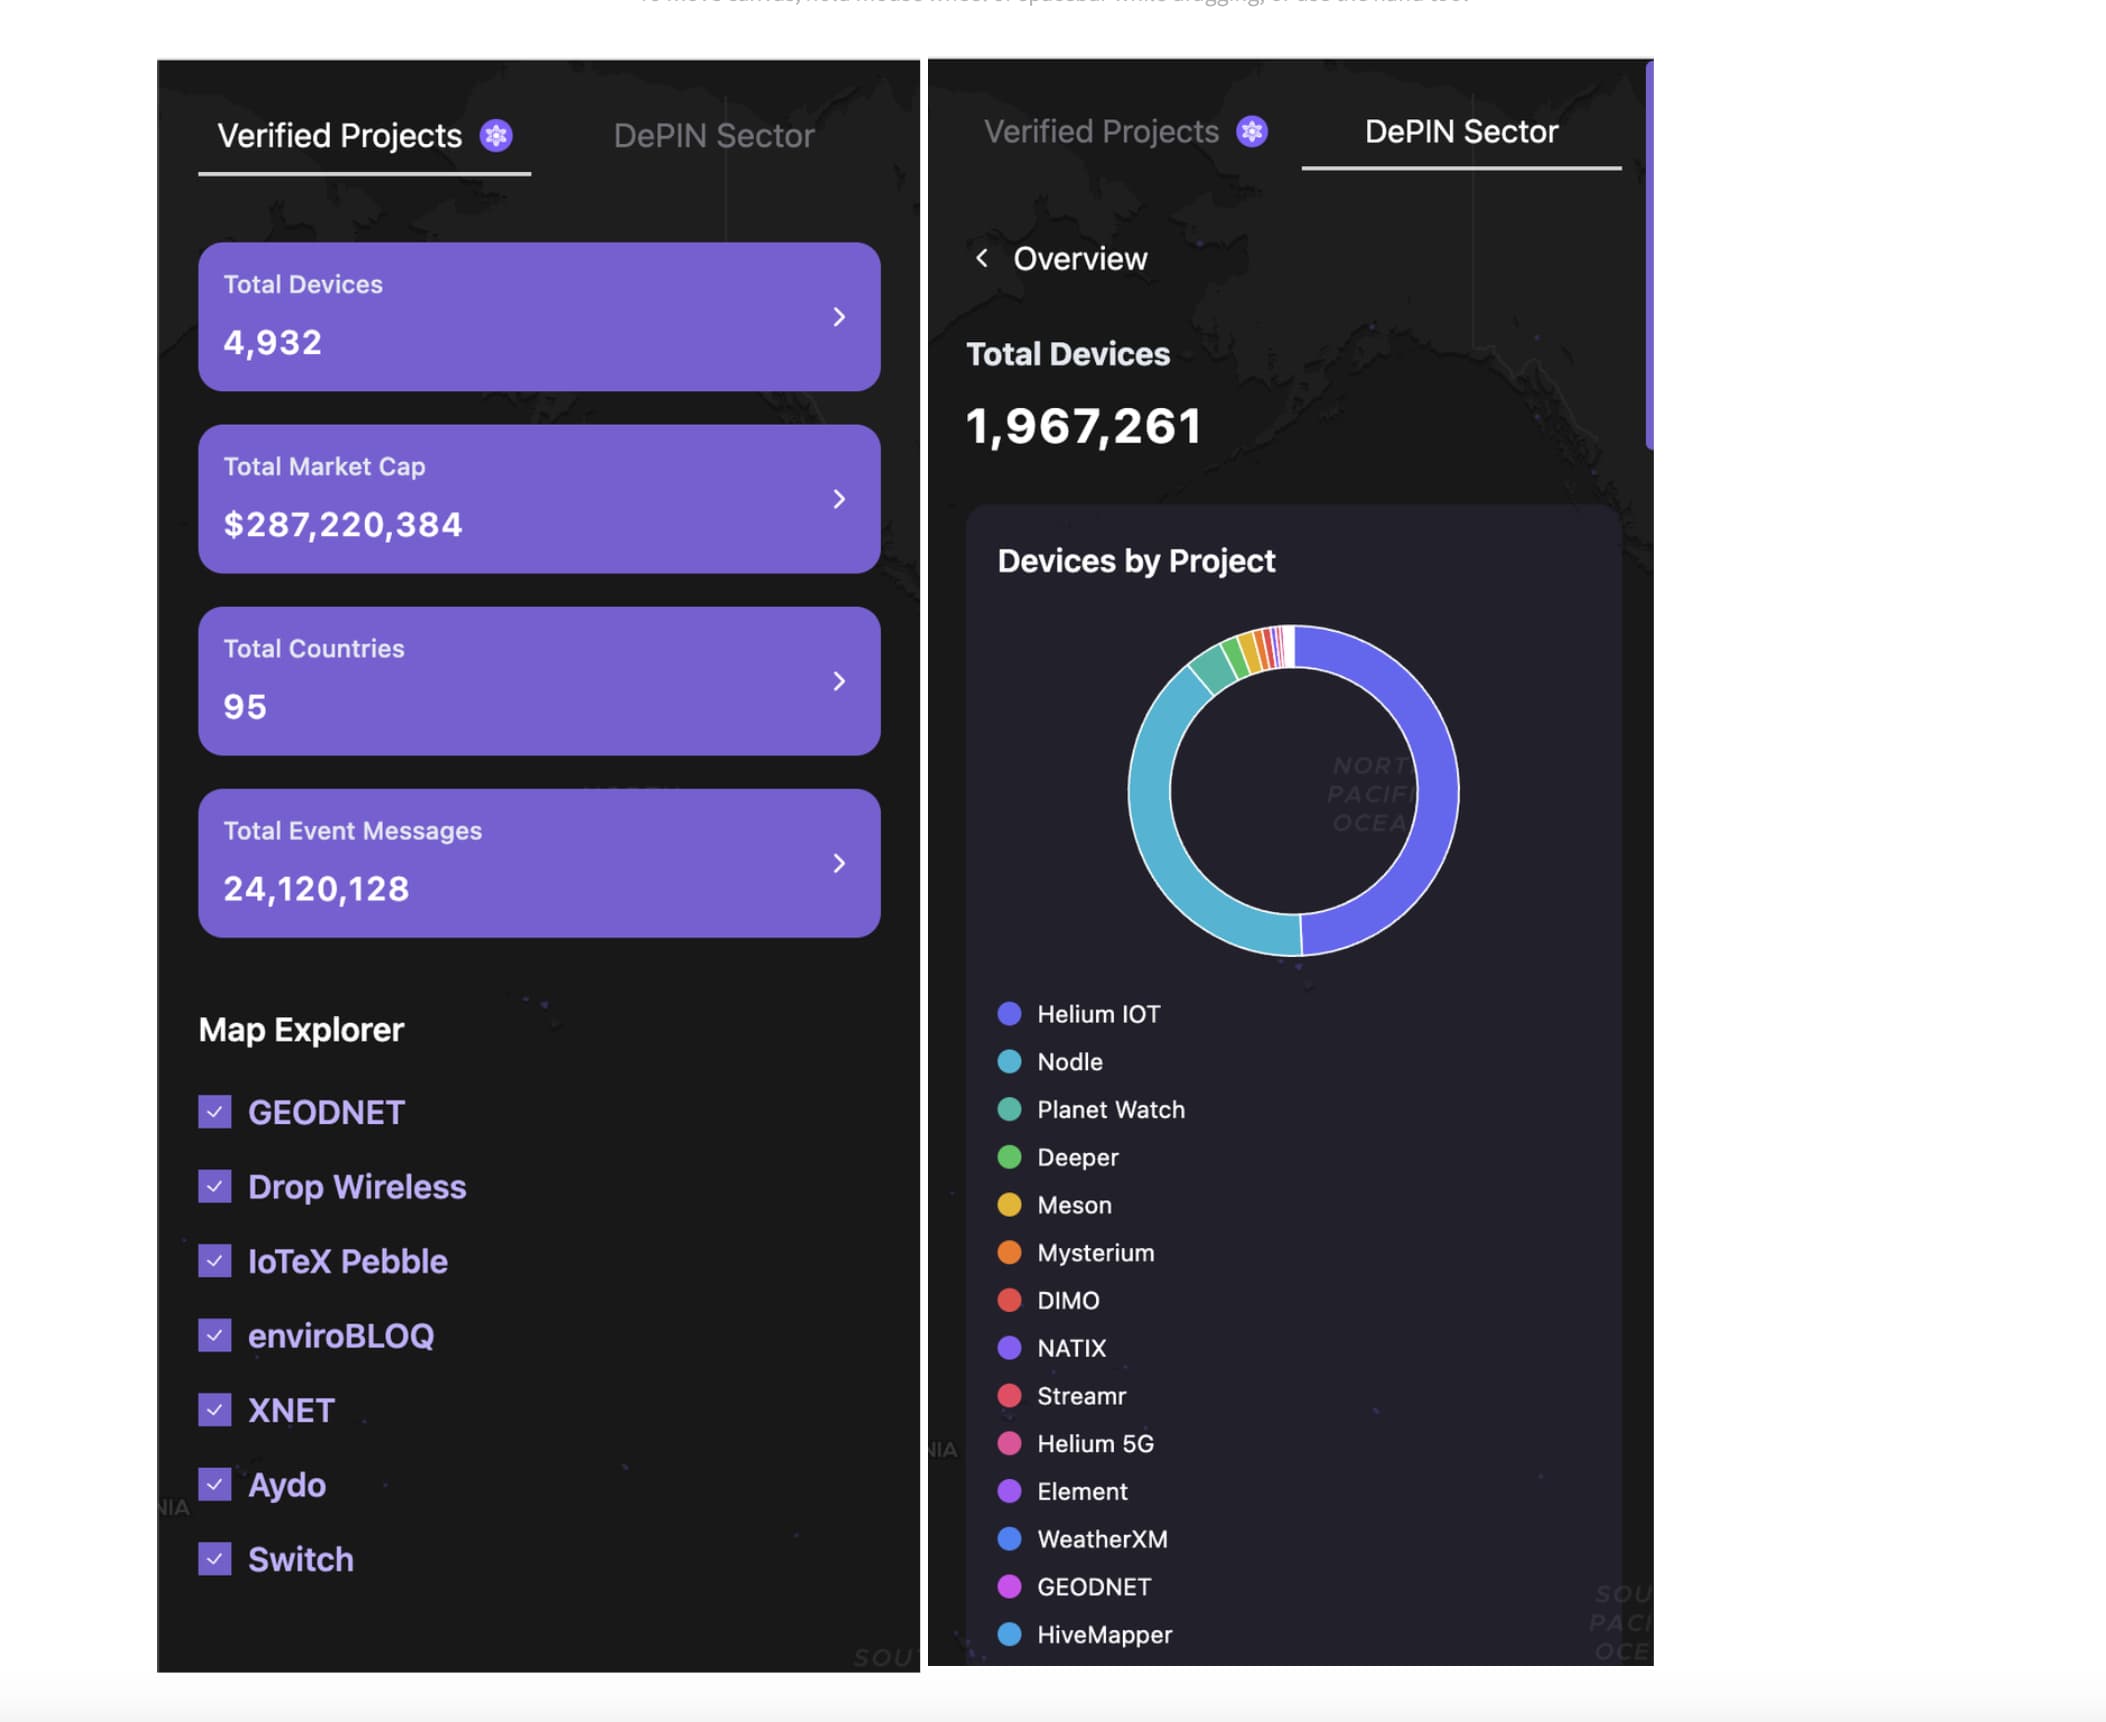
Task: Click the Mysterium legend label
Action: tap(1095, 1253)
